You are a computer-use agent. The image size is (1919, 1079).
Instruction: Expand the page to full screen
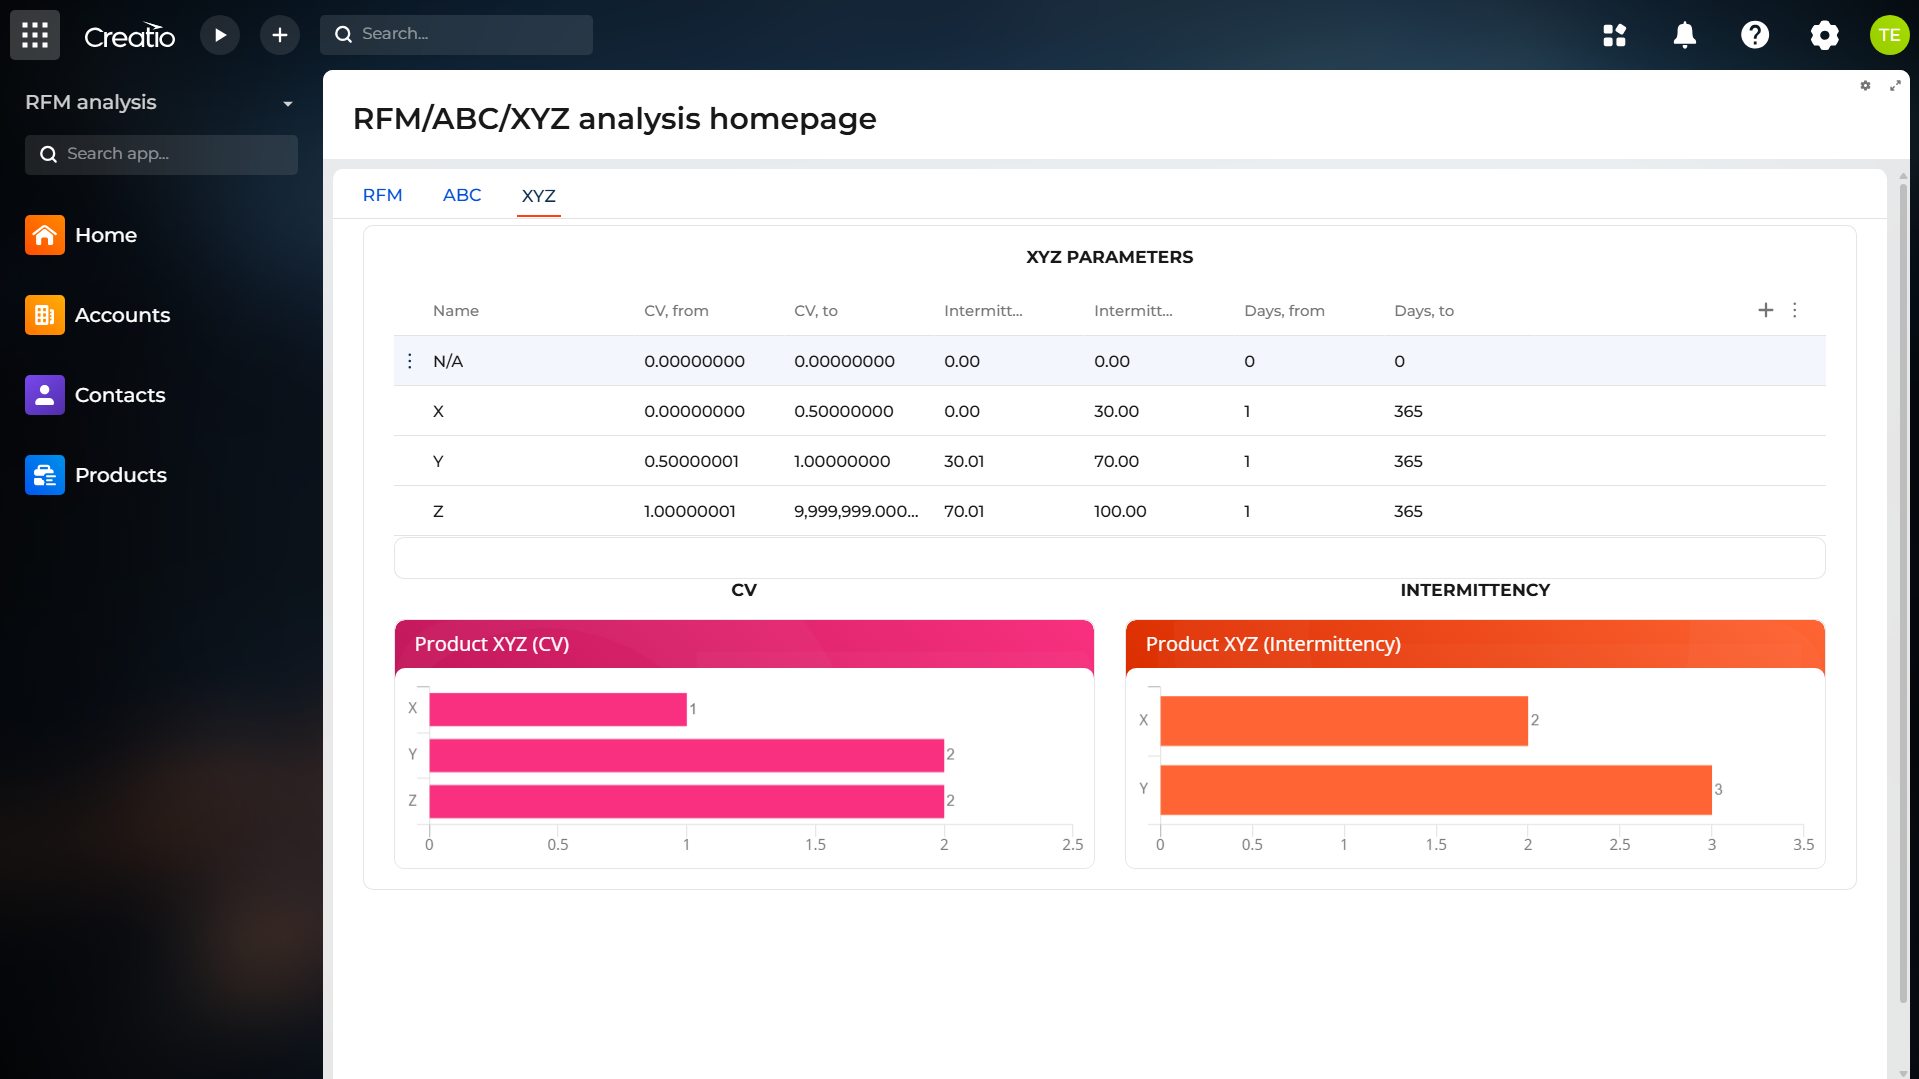tap(1894, 86)
